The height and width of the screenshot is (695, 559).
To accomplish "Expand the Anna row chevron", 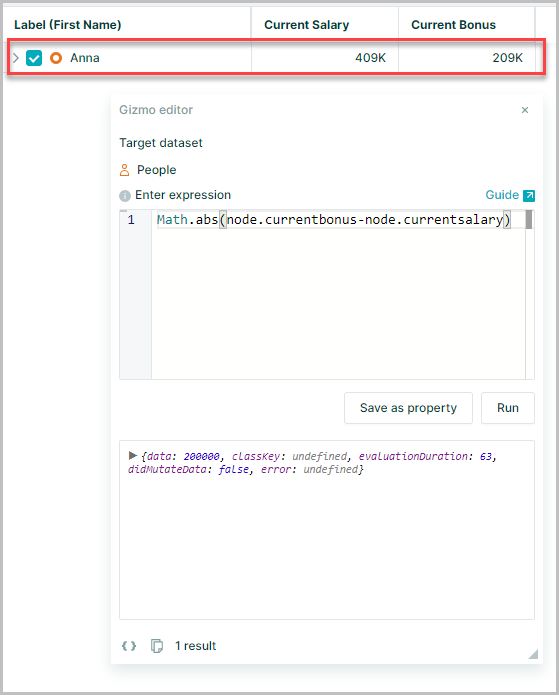I will coord(16,58).
